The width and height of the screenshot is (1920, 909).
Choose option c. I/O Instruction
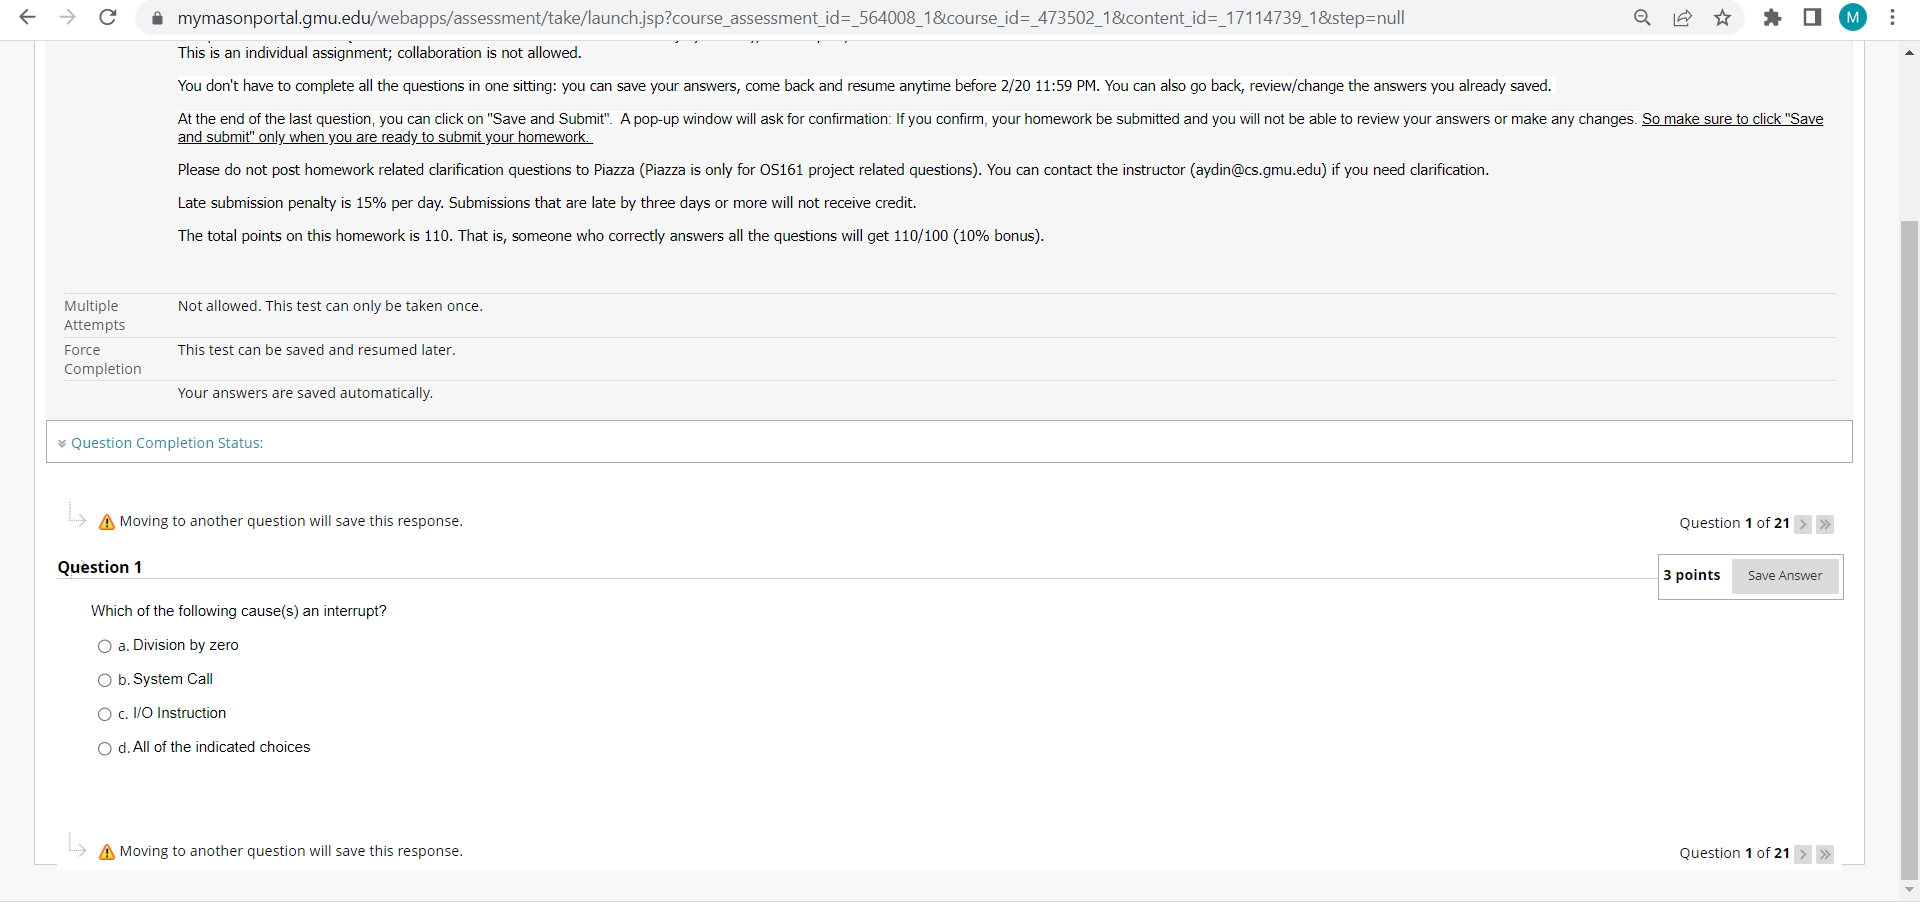click(x=105, y=715)
